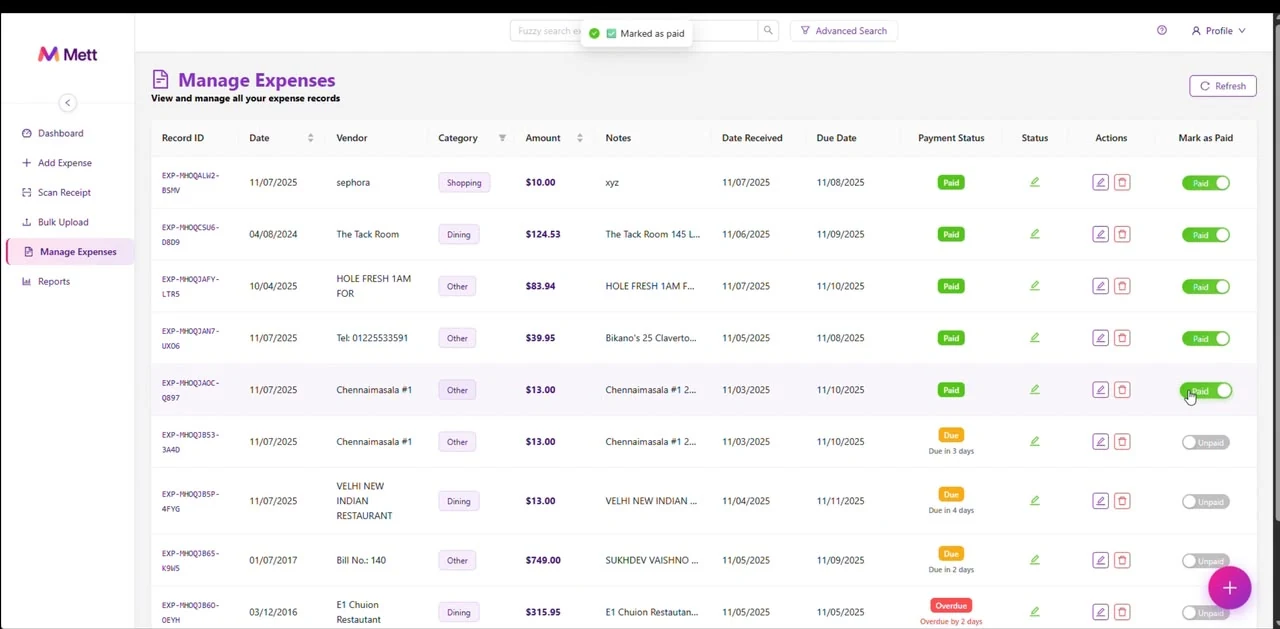Click Record ID column header
1280x629 pixels.
click(x=183, y=138)
